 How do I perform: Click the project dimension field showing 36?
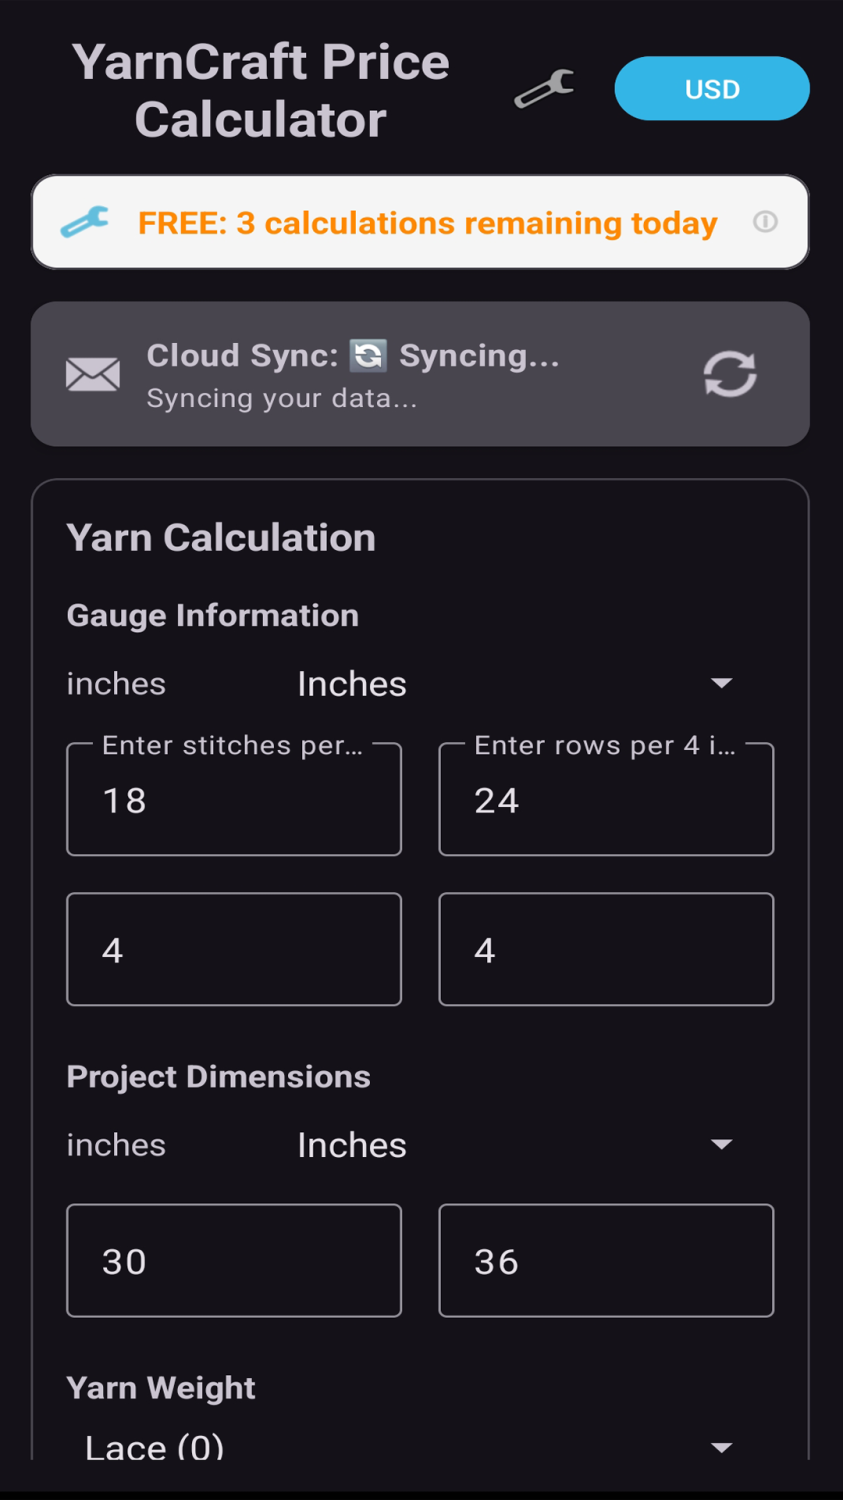click(x=606, y=1261)
